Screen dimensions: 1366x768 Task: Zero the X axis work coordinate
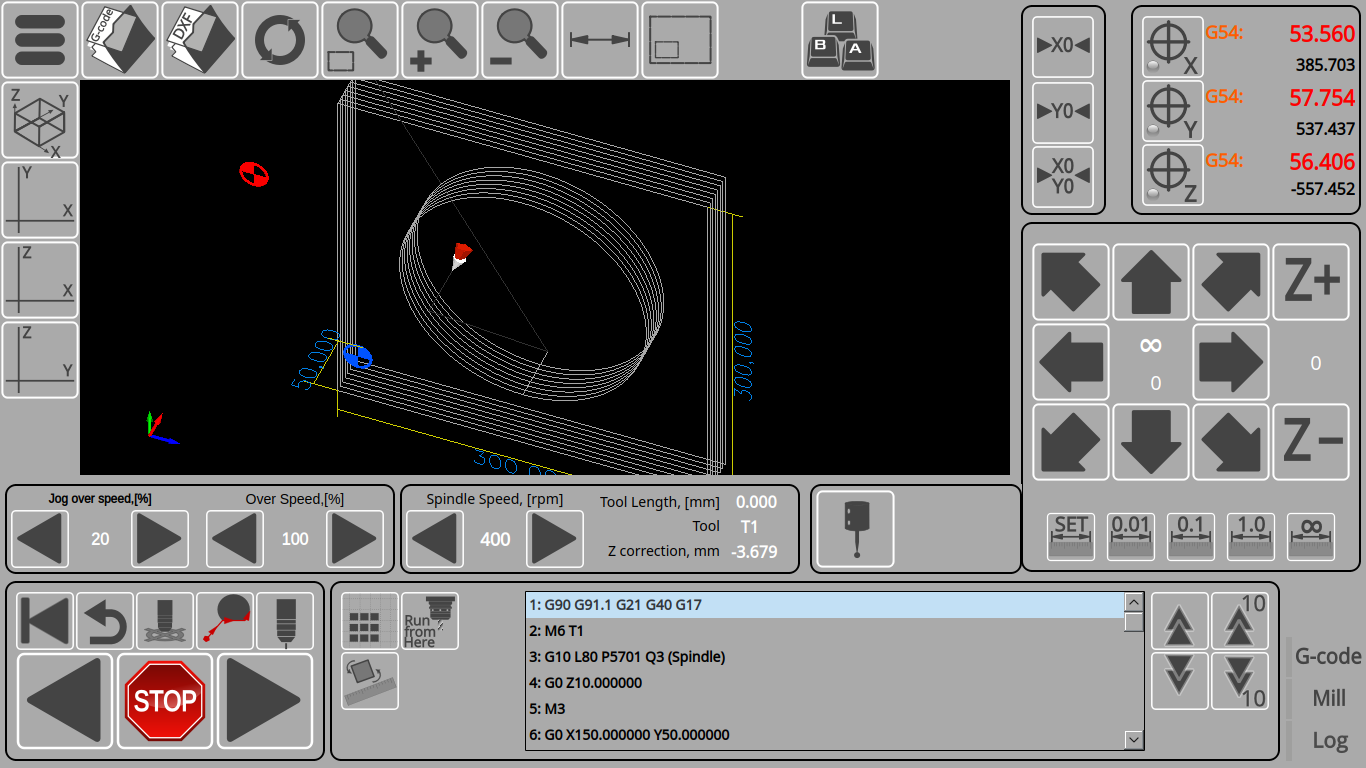click(1173, 46)
